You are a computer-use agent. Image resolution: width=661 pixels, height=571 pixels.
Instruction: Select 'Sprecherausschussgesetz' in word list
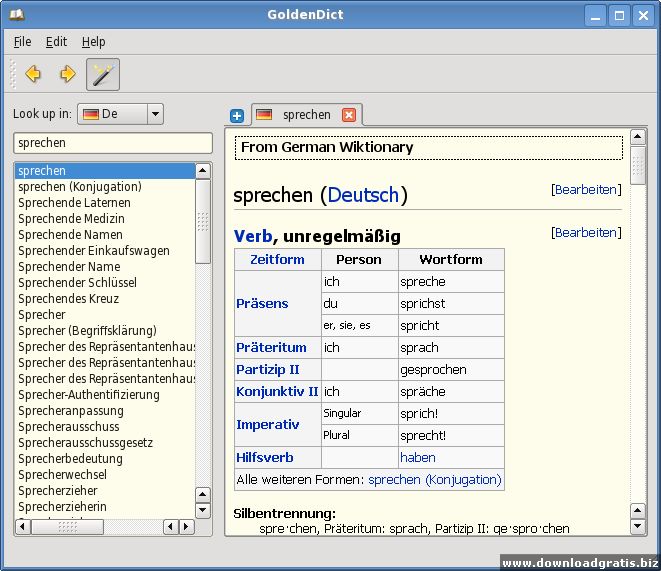[105, 443]
